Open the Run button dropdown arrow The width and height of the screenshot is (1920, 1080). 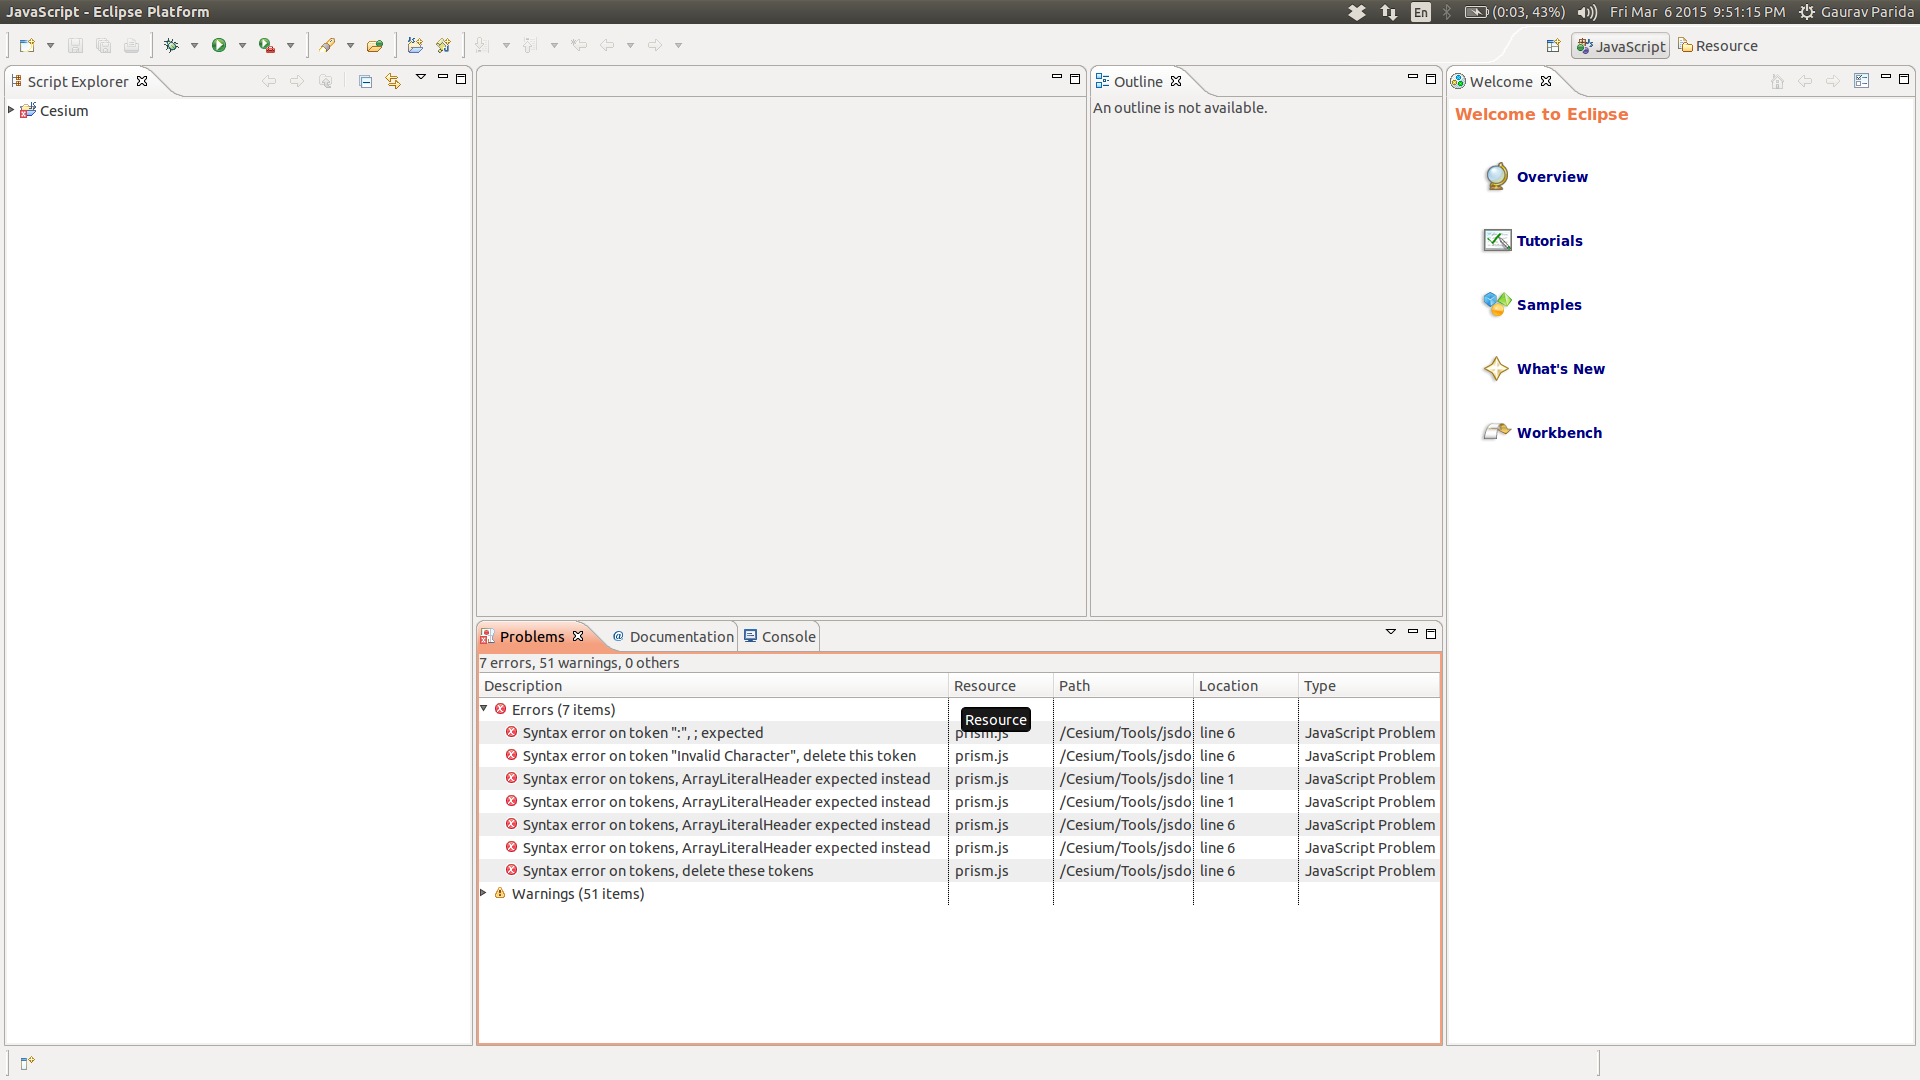tap(242, 45)
